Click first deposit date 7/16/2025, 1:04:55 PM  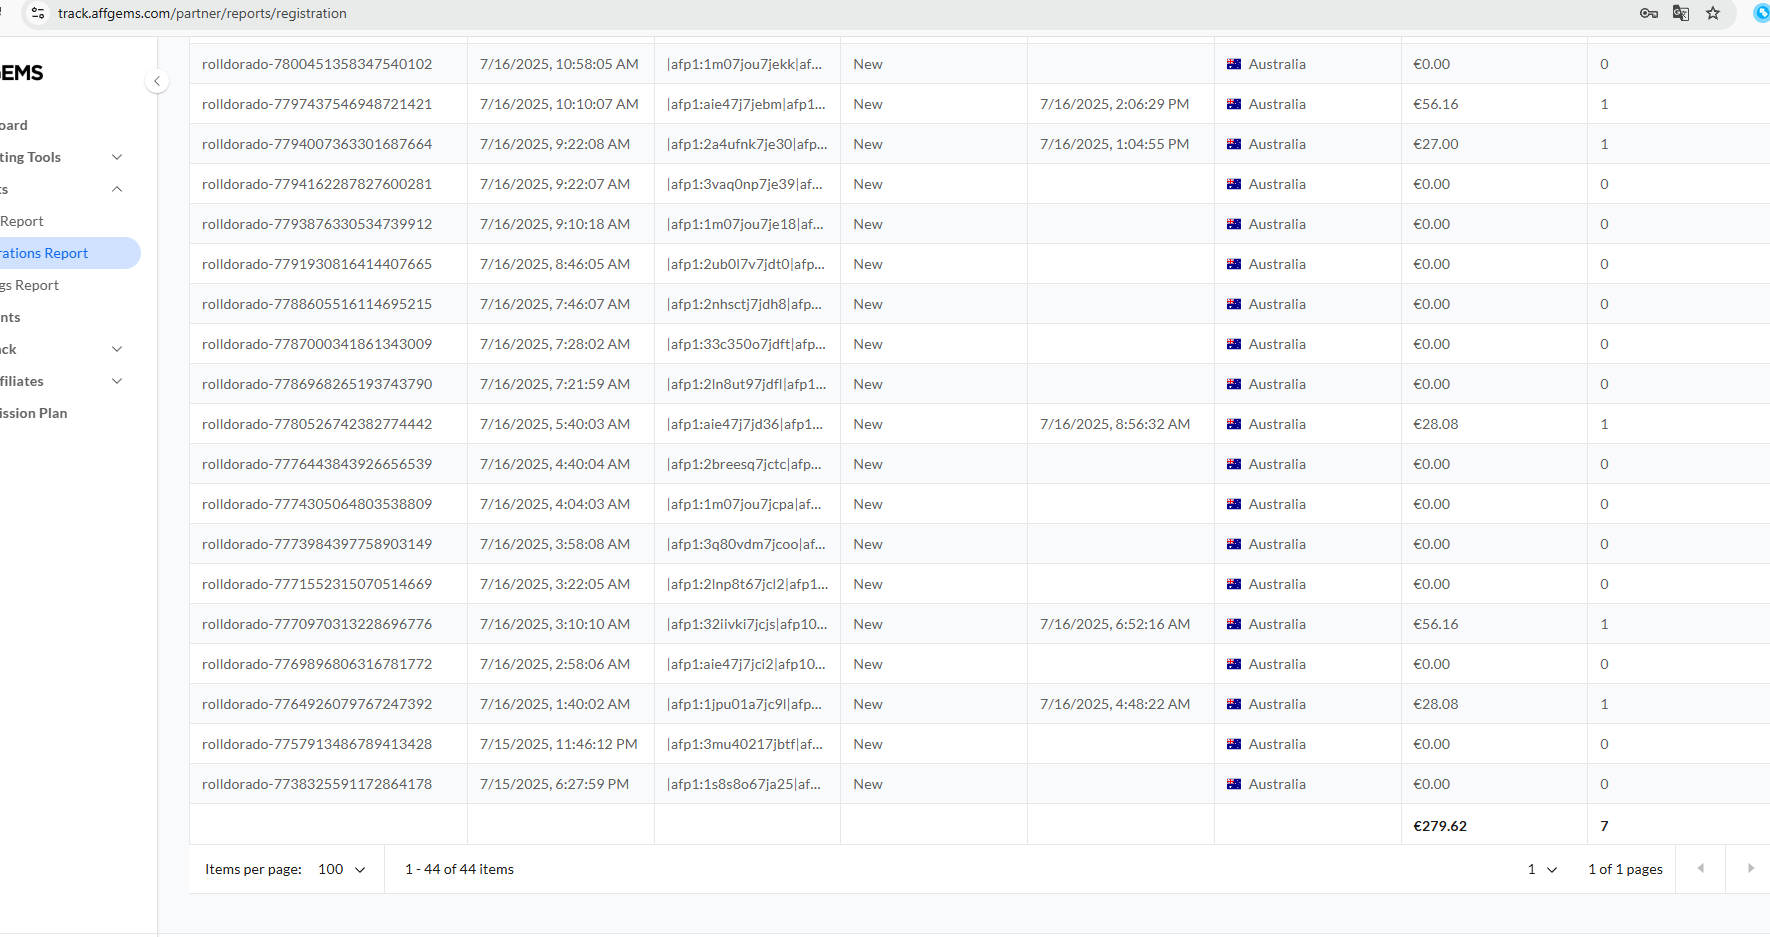(1115, 144)
